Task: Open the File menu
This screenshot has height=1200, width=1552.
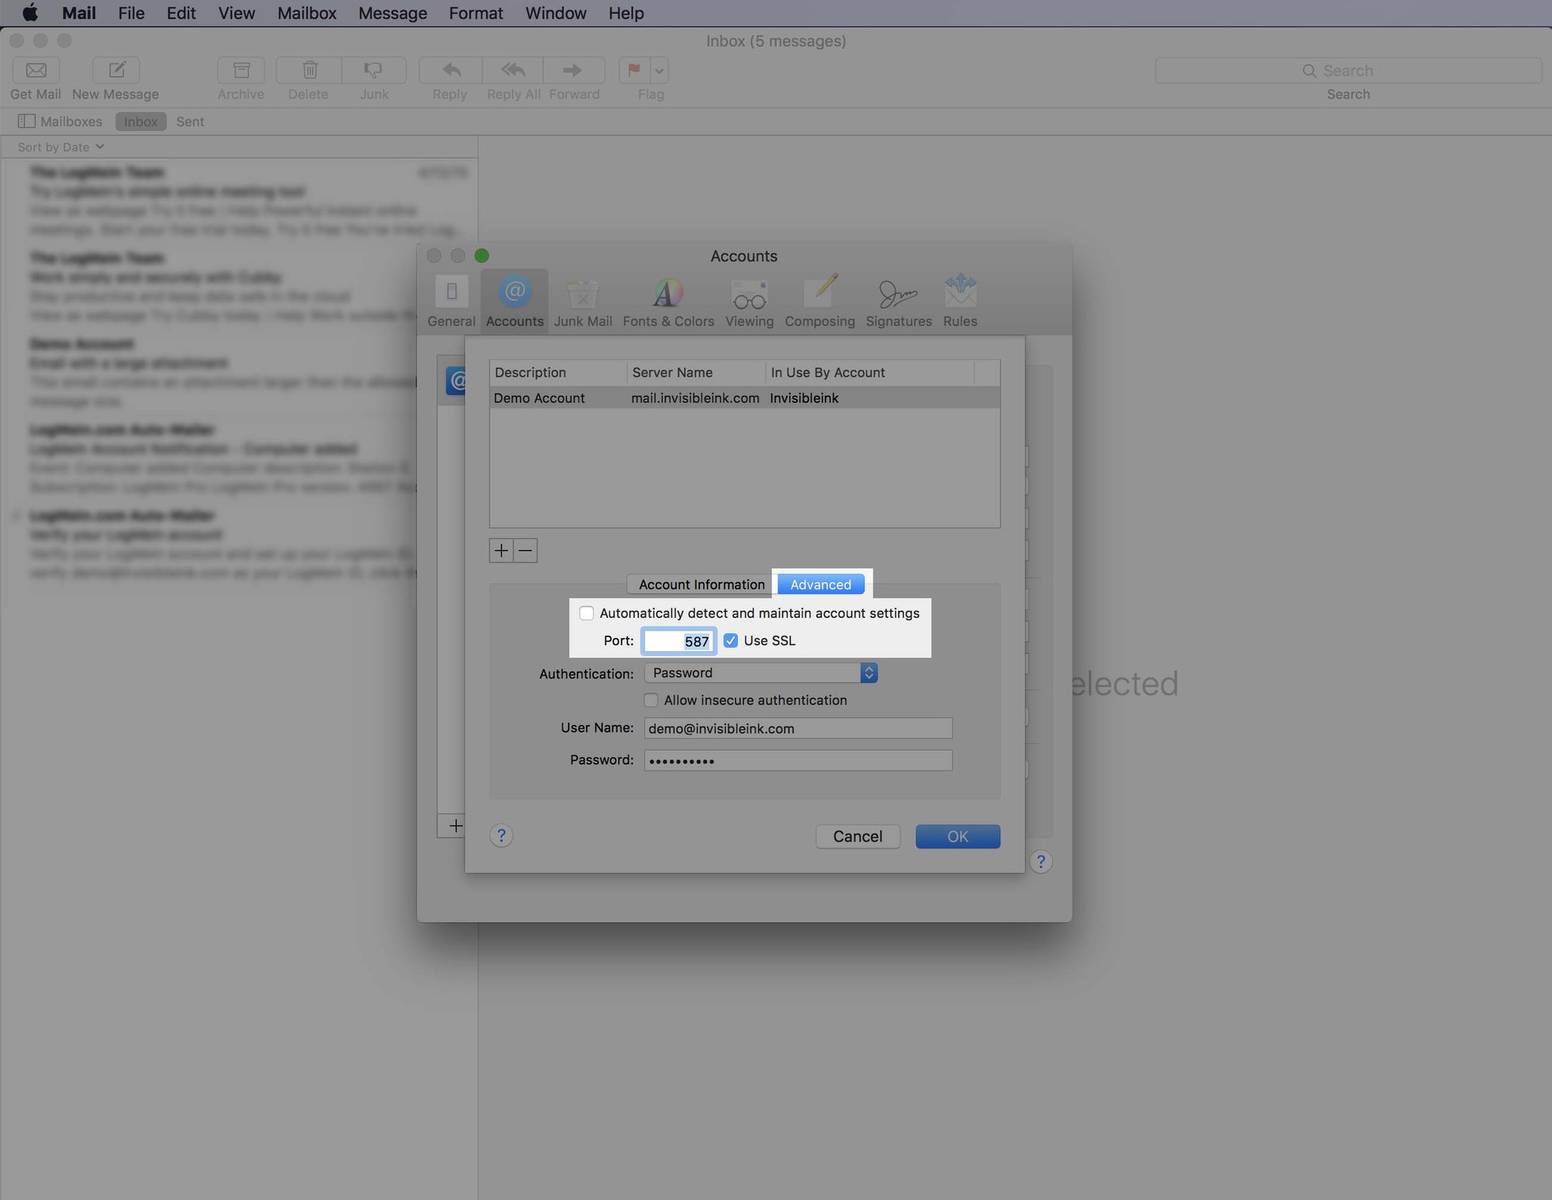Action: click(x=131, y=13)
